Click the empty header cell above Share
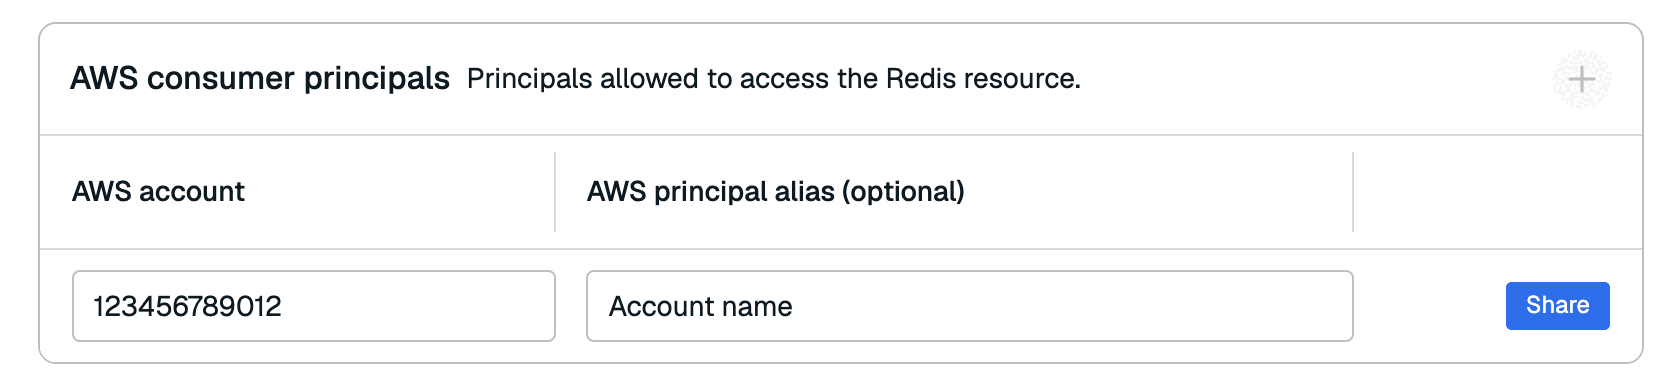Image resolution: width=1672 pixels, height=384 pixels. pos(1498,192)
